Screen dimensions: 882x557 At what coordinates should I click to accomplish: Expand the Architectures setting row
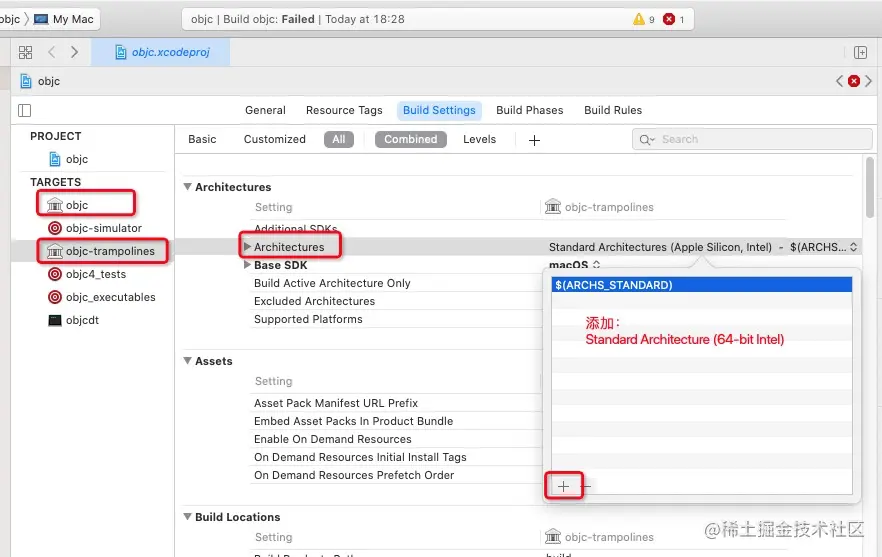[x=247, y=246]
